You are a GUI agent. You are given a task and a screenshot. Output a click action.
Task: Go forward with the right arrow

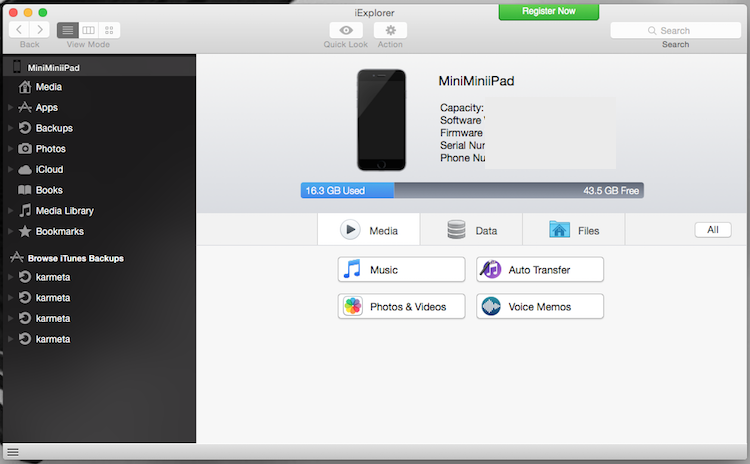40,30
